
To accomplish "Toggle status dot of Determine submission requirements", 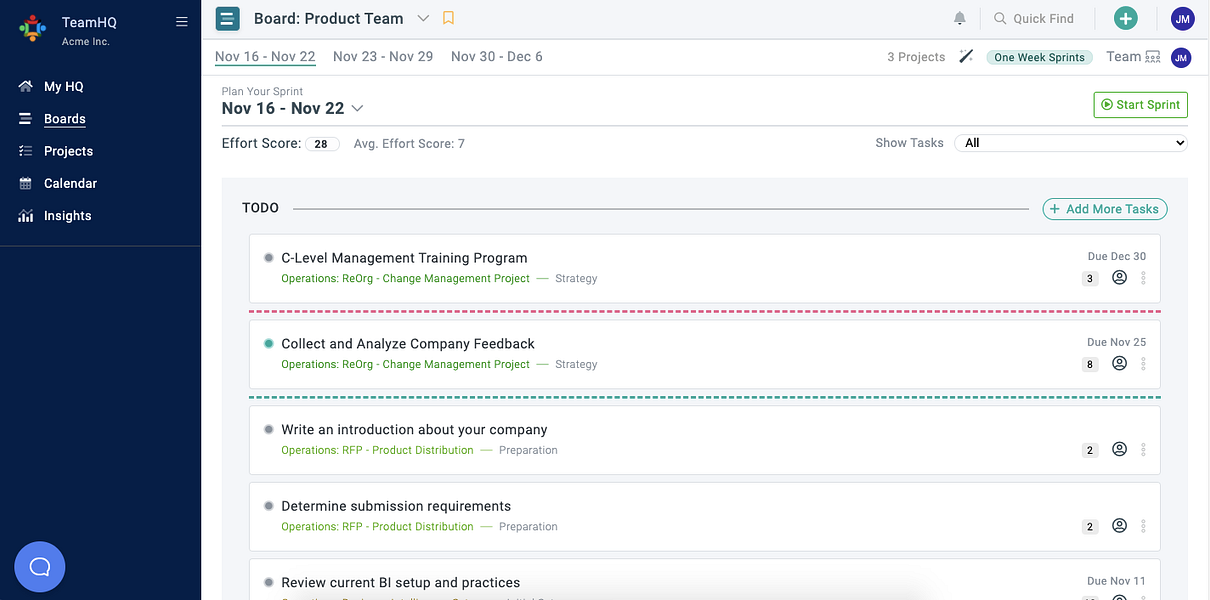I will pos(269,506).
